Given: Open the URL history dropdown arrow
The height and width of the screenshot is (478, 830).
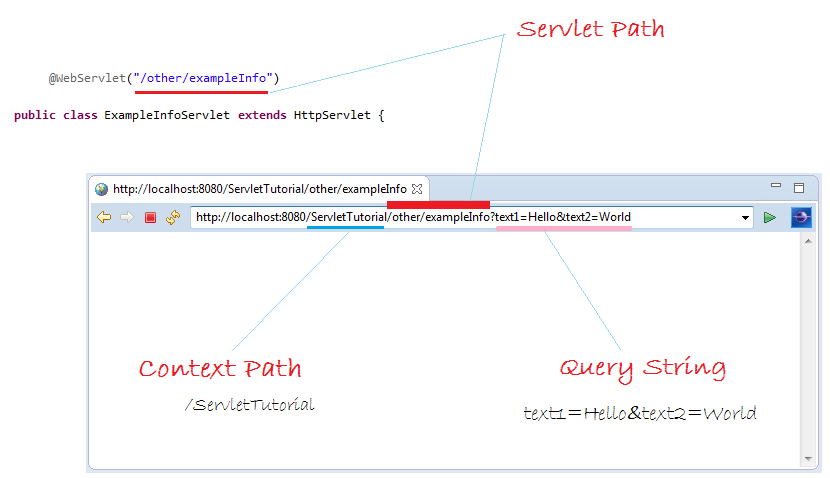Looking at the screenshot, I should (745, 218).
